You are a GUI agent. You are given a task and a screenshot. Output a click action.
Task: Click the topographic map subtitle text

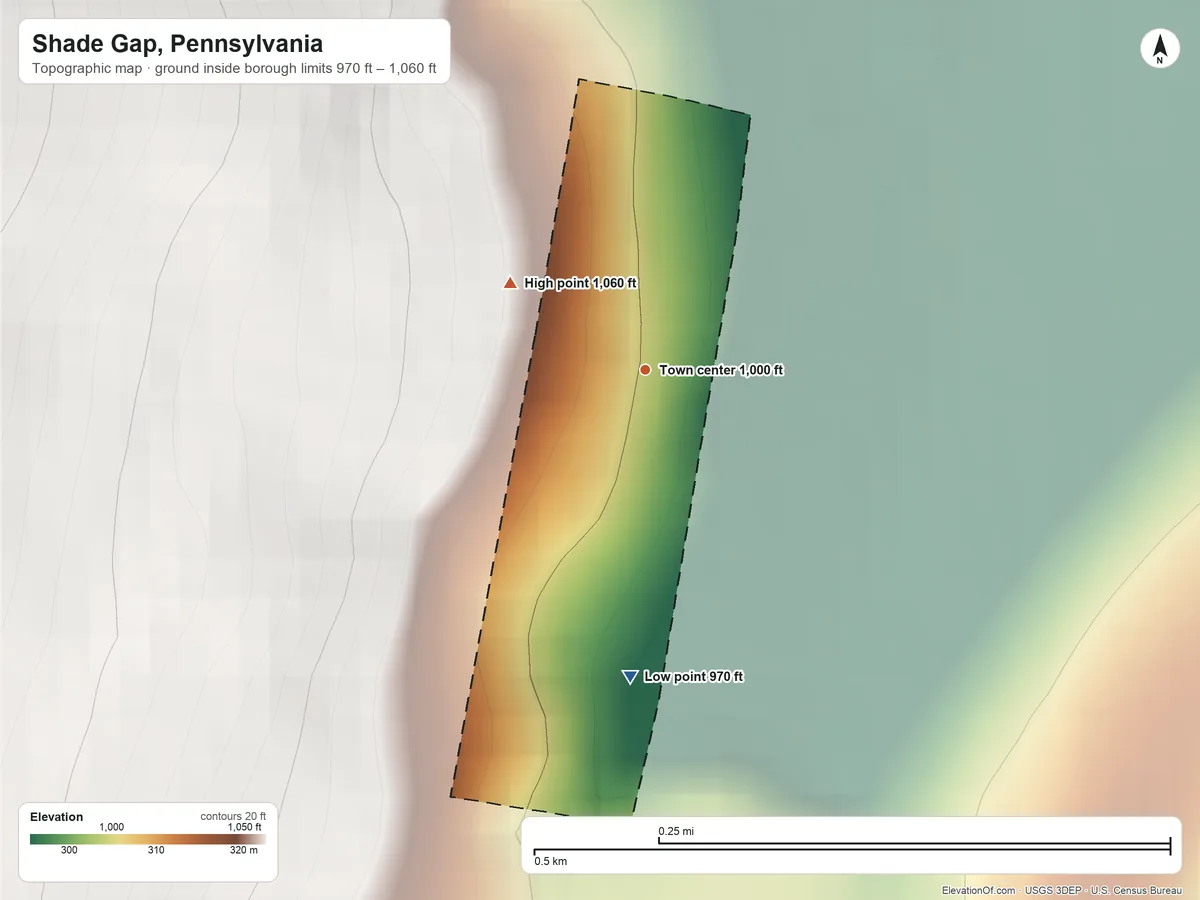234,71
